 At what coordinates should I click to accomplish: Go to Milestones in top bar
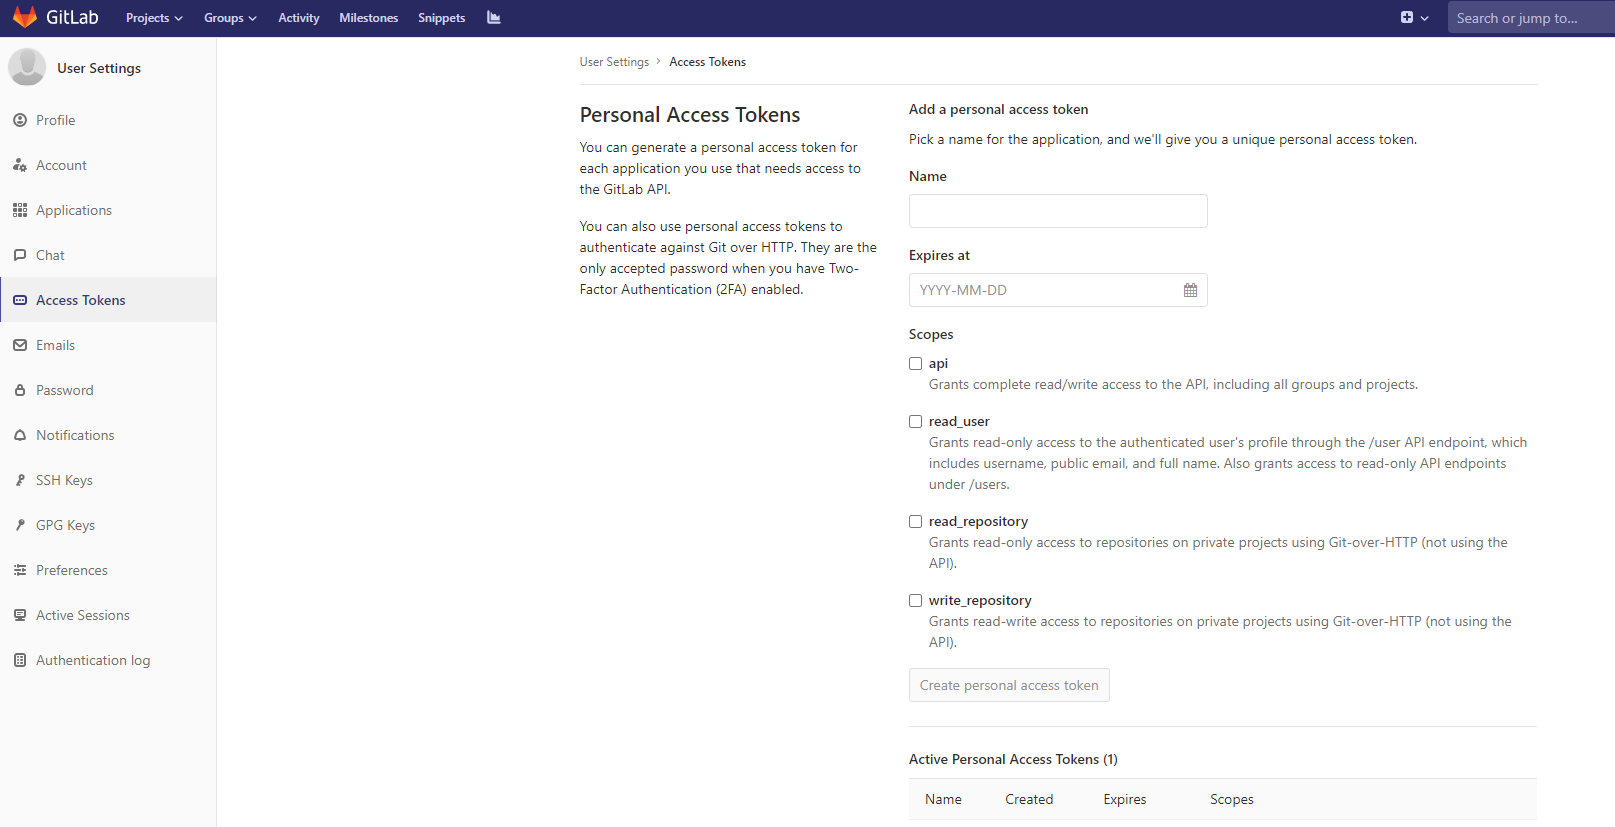click(368, 18)
